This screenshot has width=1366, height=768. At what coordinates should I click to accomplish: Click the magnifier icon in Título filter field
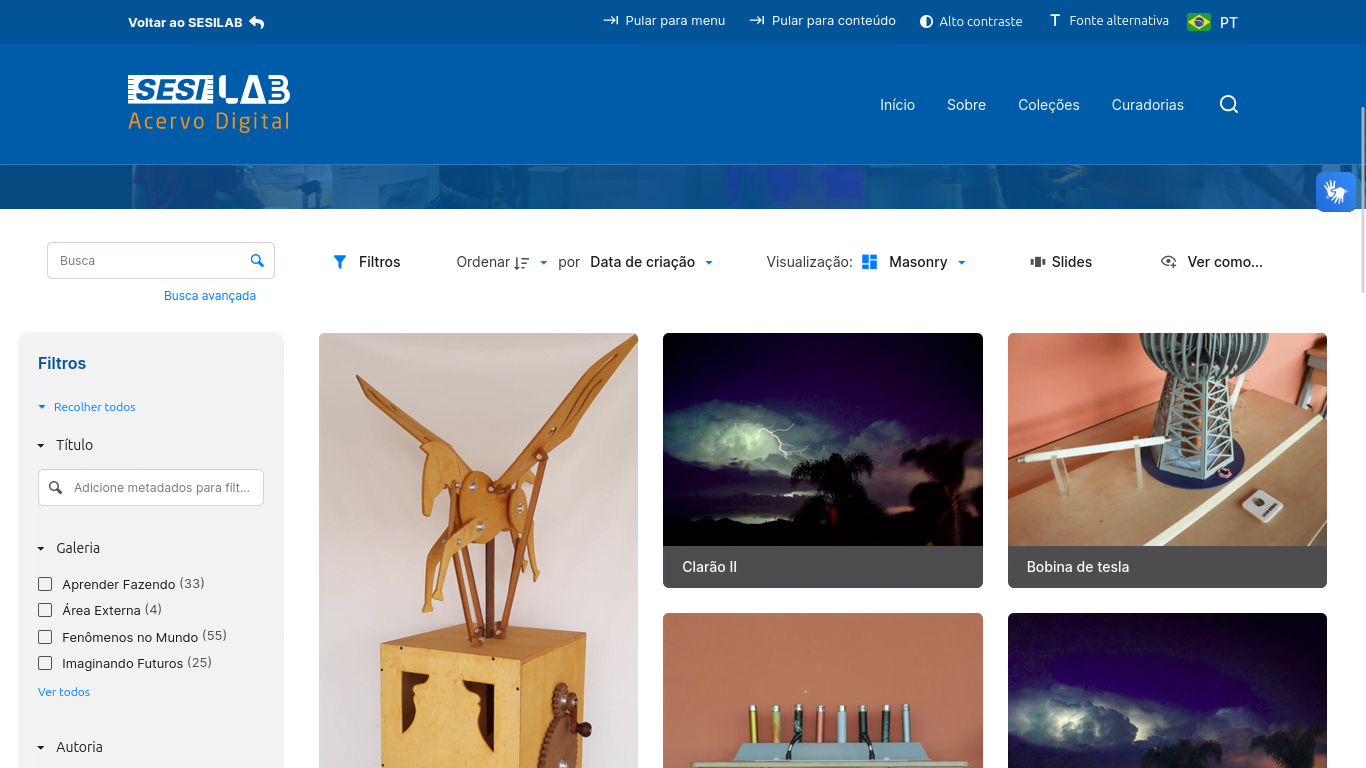56,488
